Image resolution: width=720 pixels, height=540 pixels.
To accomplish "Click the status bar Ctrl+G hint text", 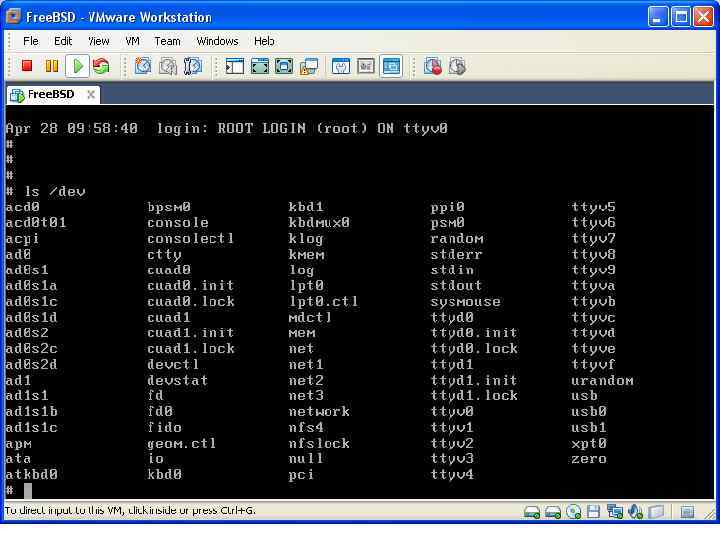I will pyautogui.click(x=129, y=510).
